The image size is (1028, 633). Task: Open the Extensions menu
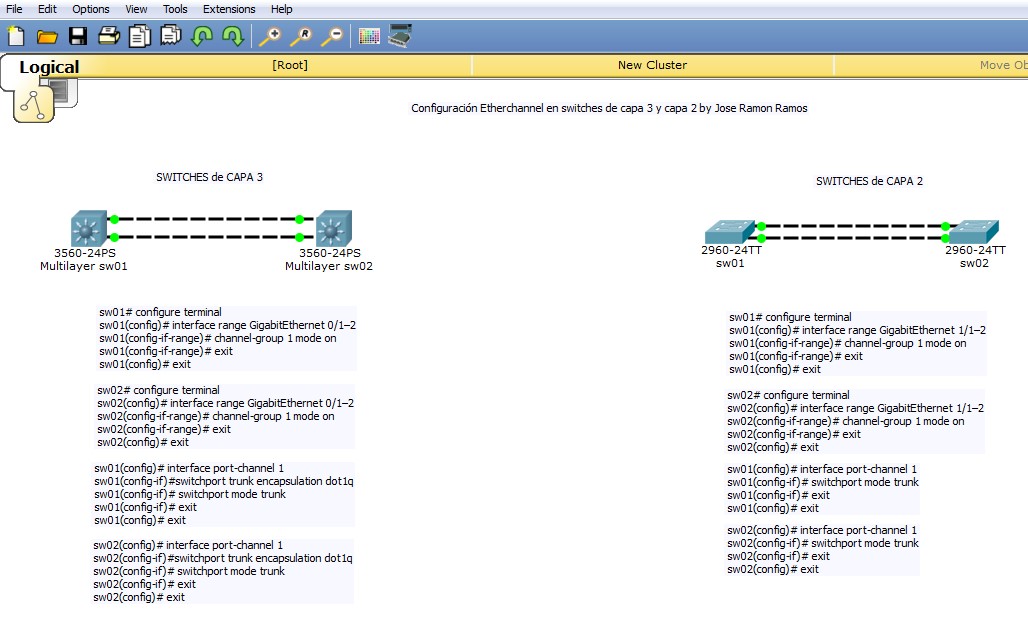tap(228, 9)
